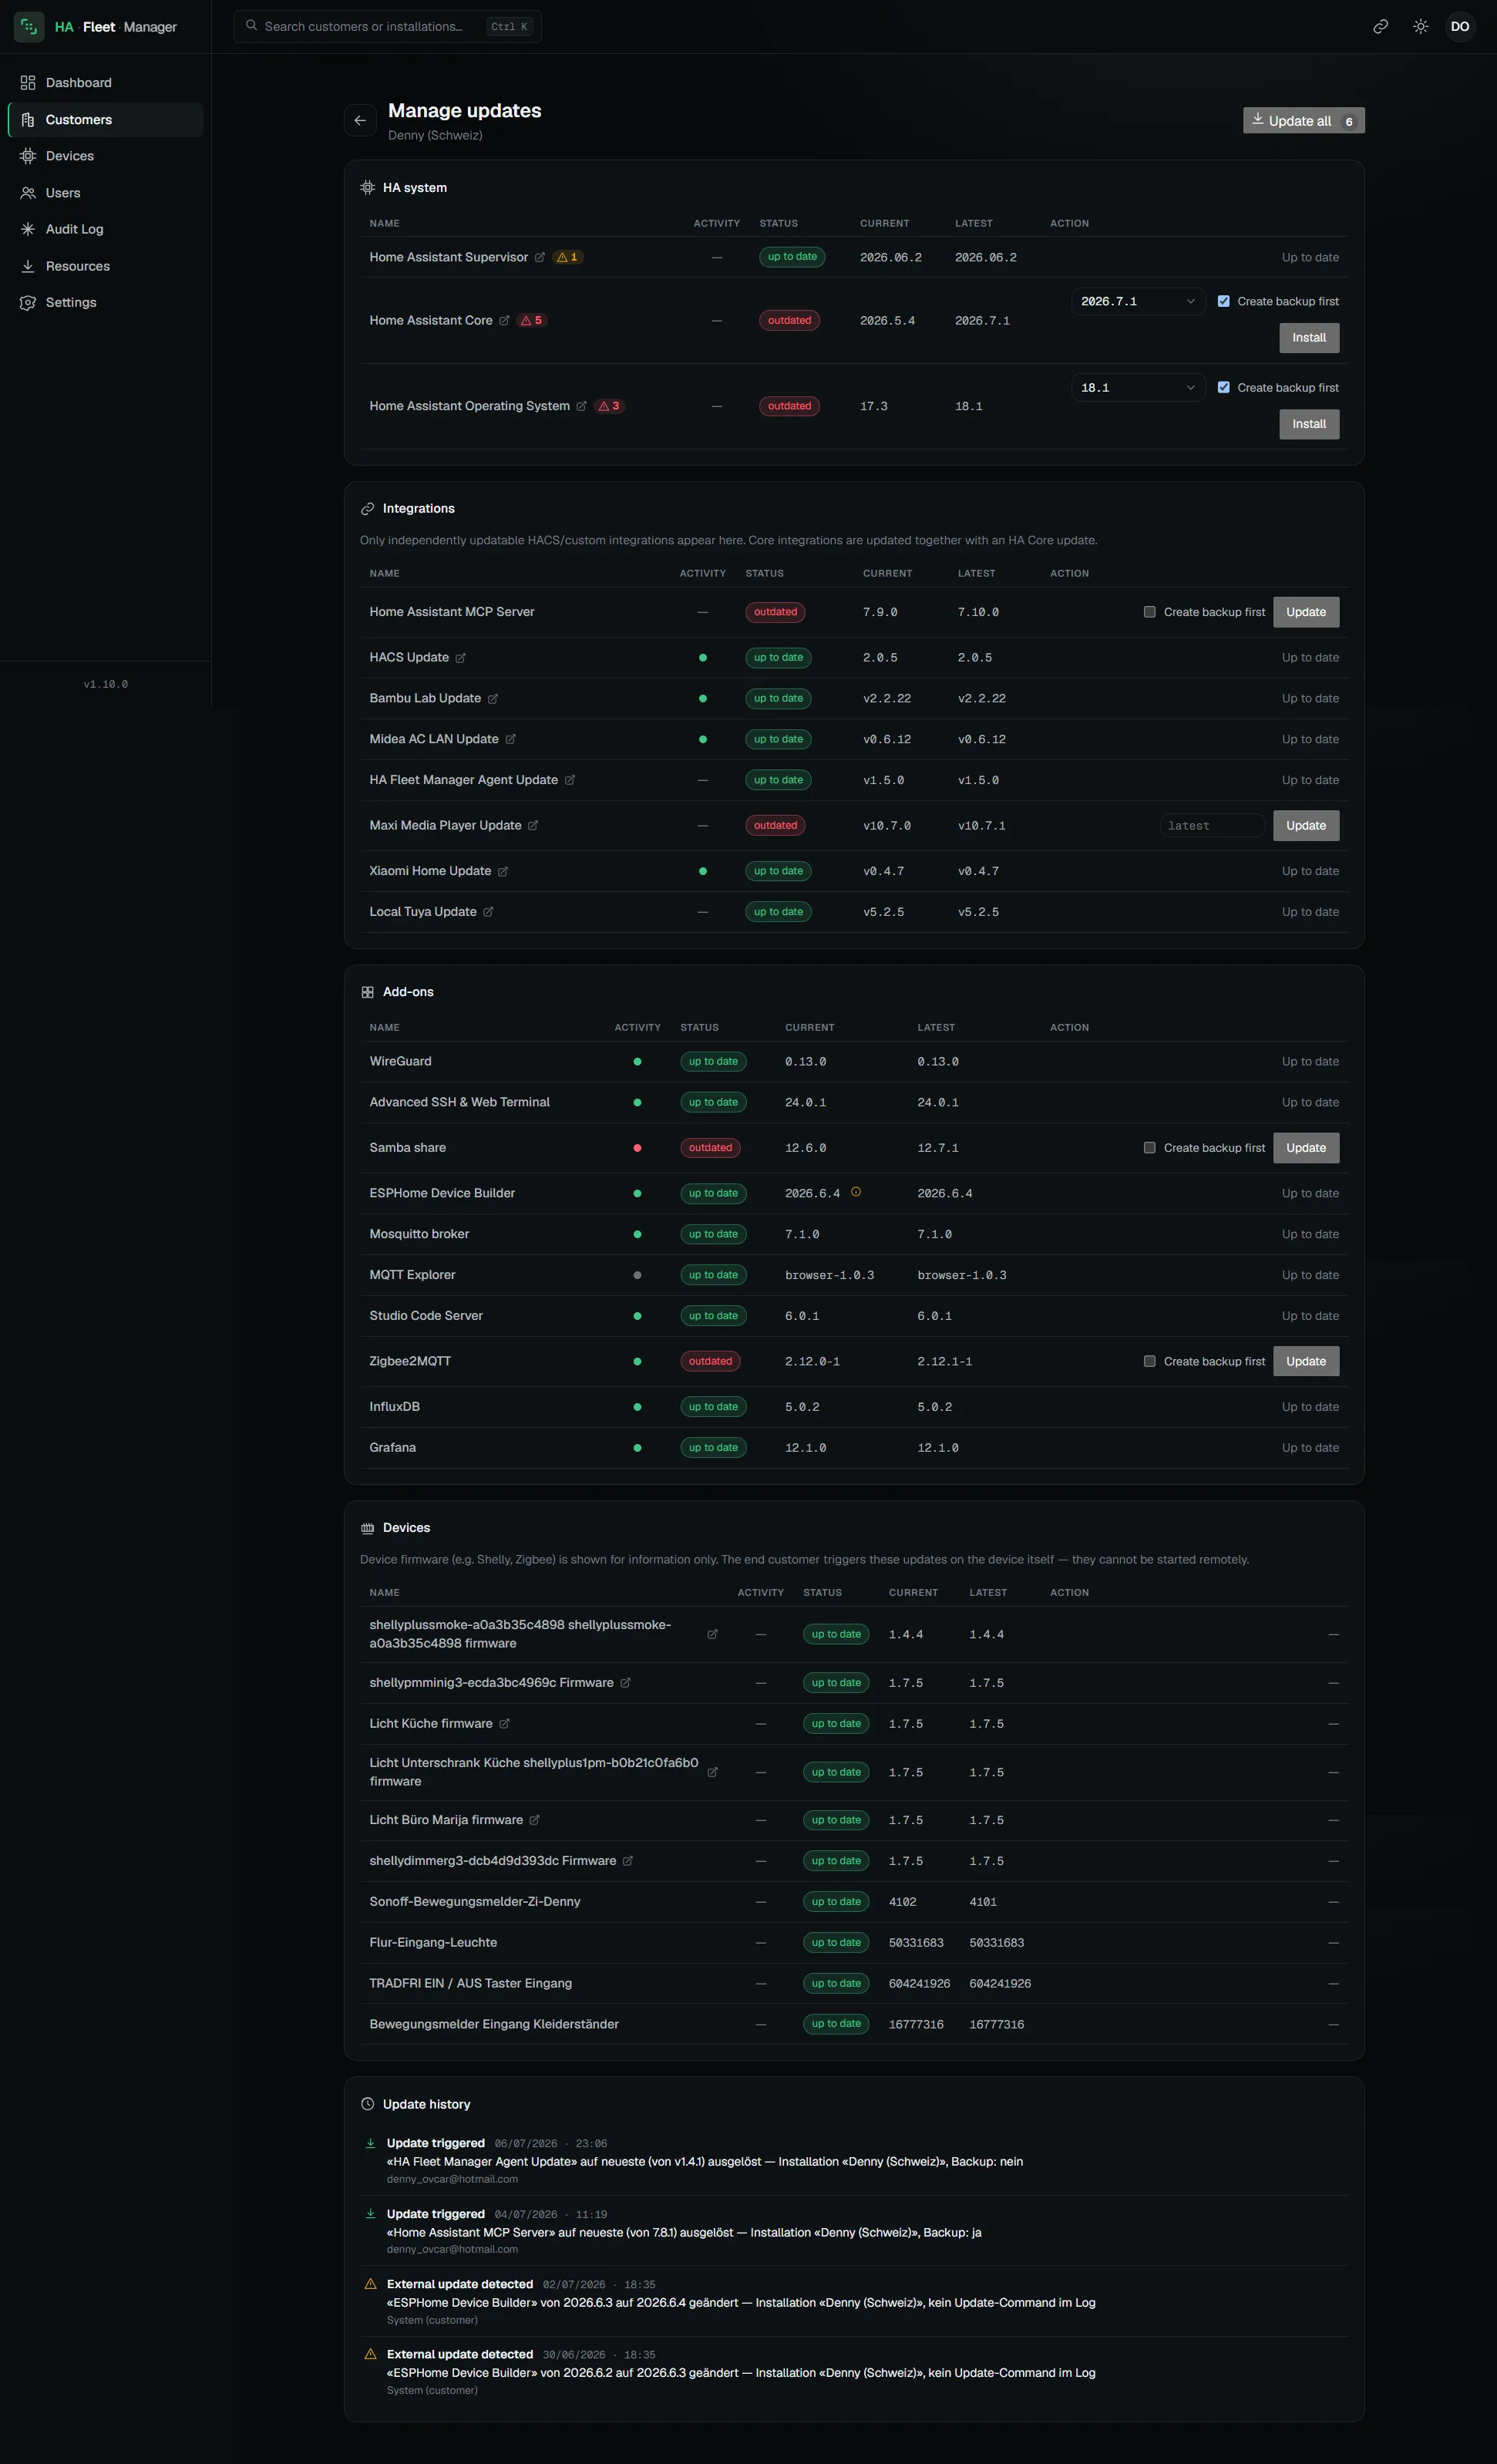Update Maxi Media Player
This screenshot has height=2464, width=1497.
coord(1306,825)
